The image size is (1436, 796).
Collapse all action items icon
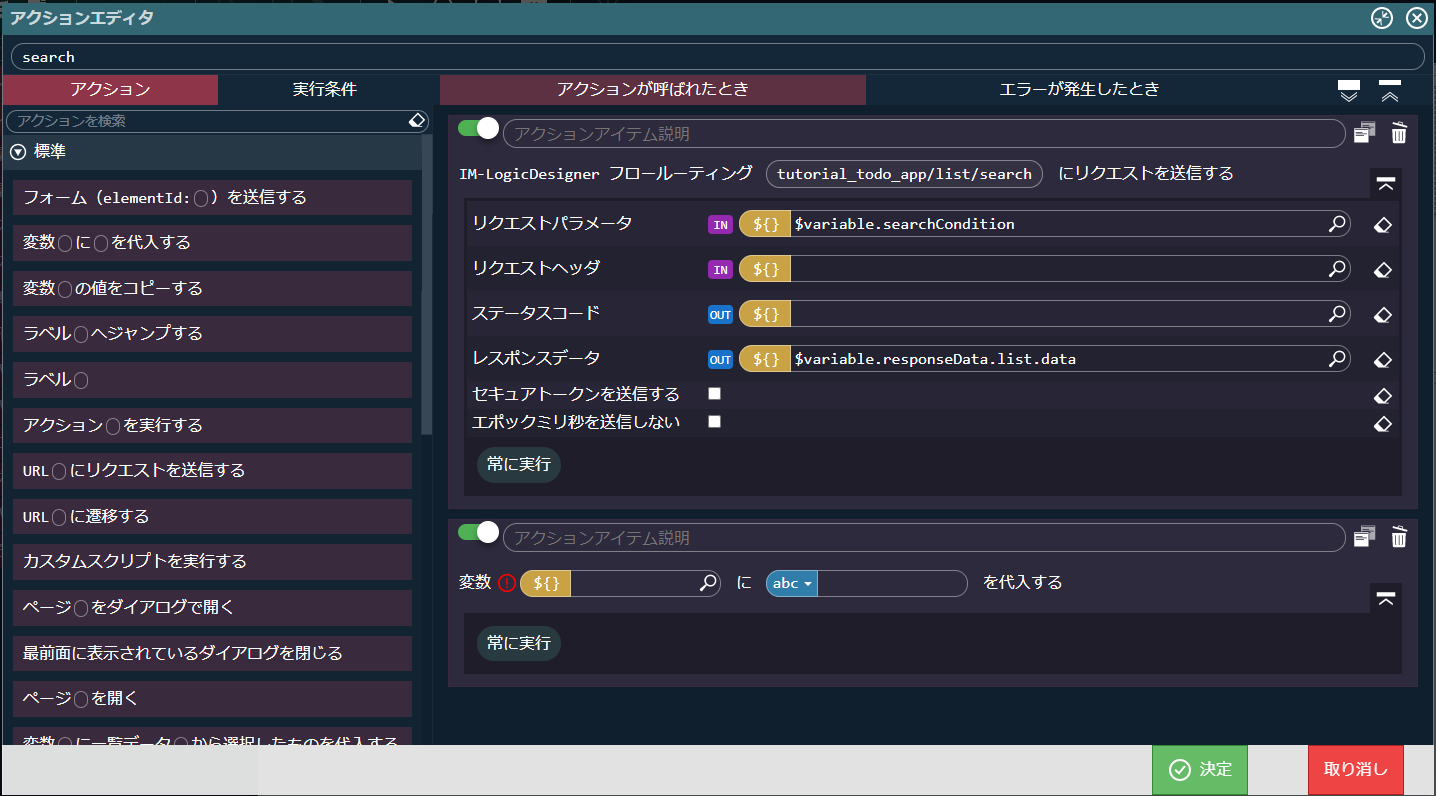(1390, 91)
